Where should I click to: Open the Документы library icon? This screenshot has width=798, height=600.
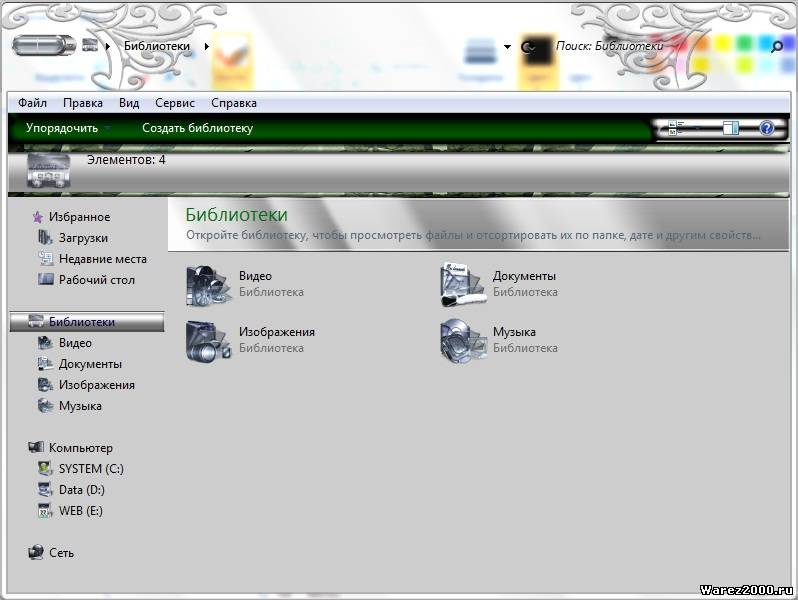[462, 285]
